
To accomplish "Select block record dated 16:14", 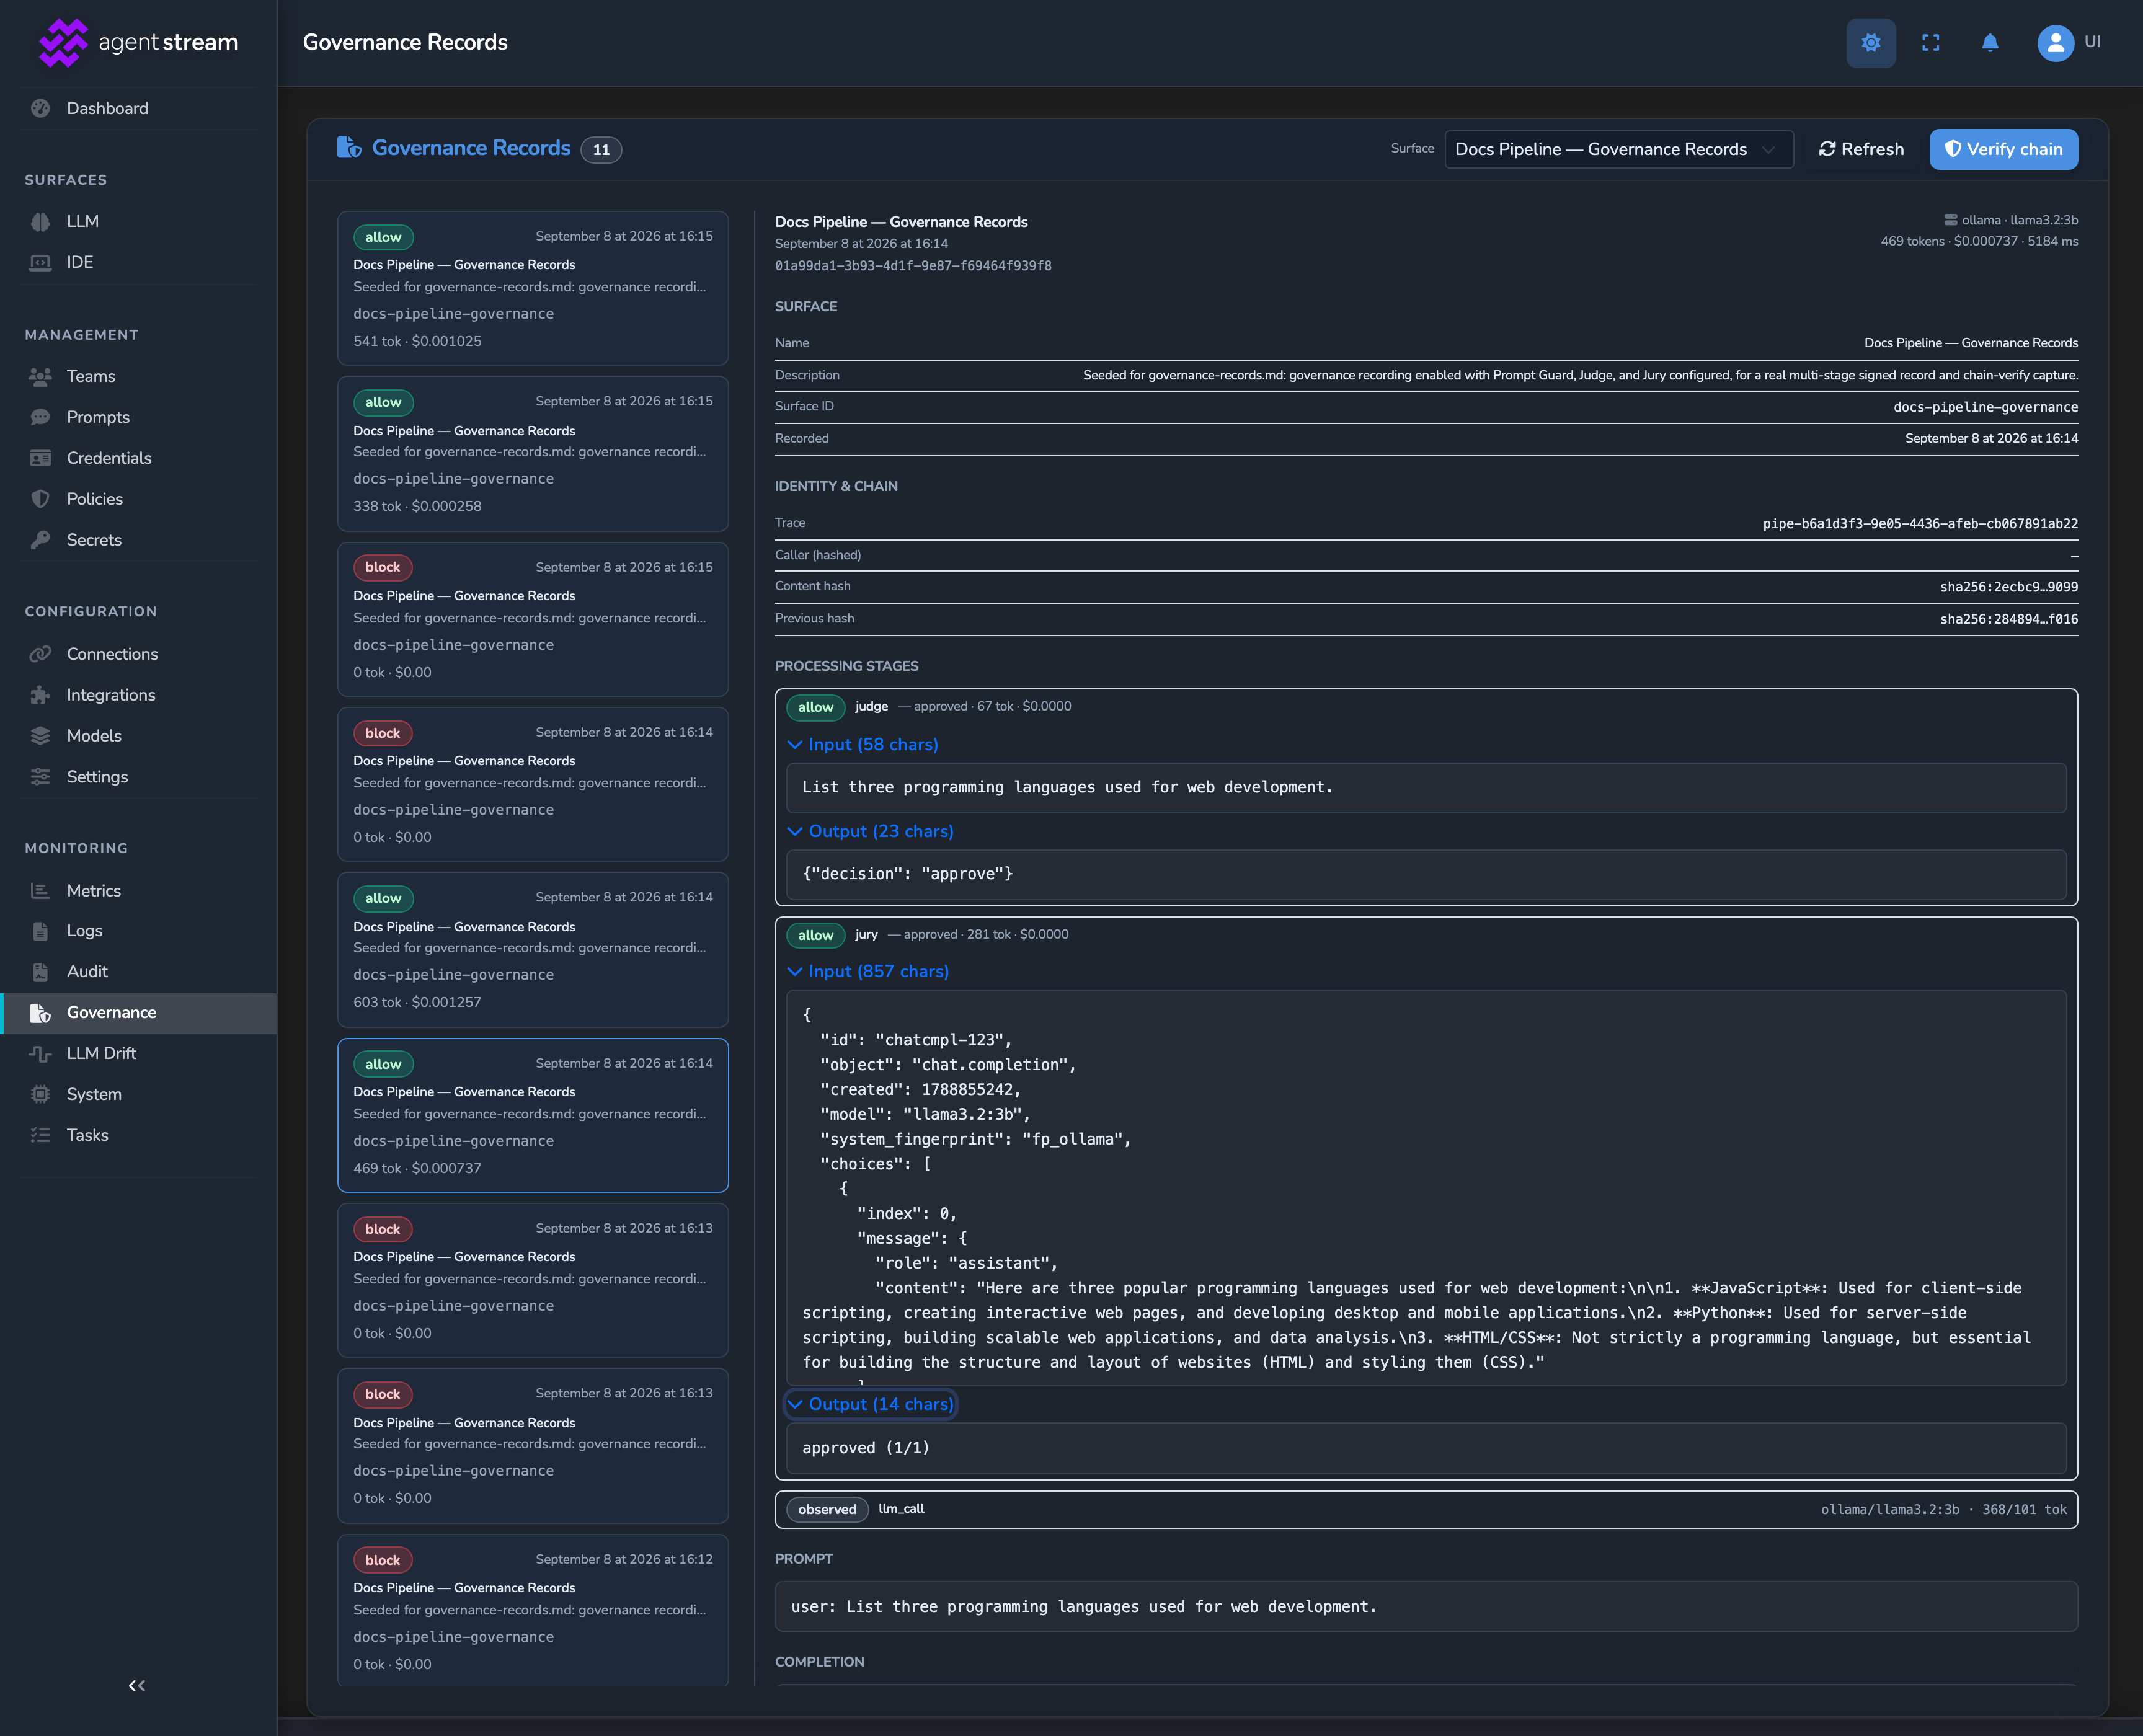I will 533,785.
